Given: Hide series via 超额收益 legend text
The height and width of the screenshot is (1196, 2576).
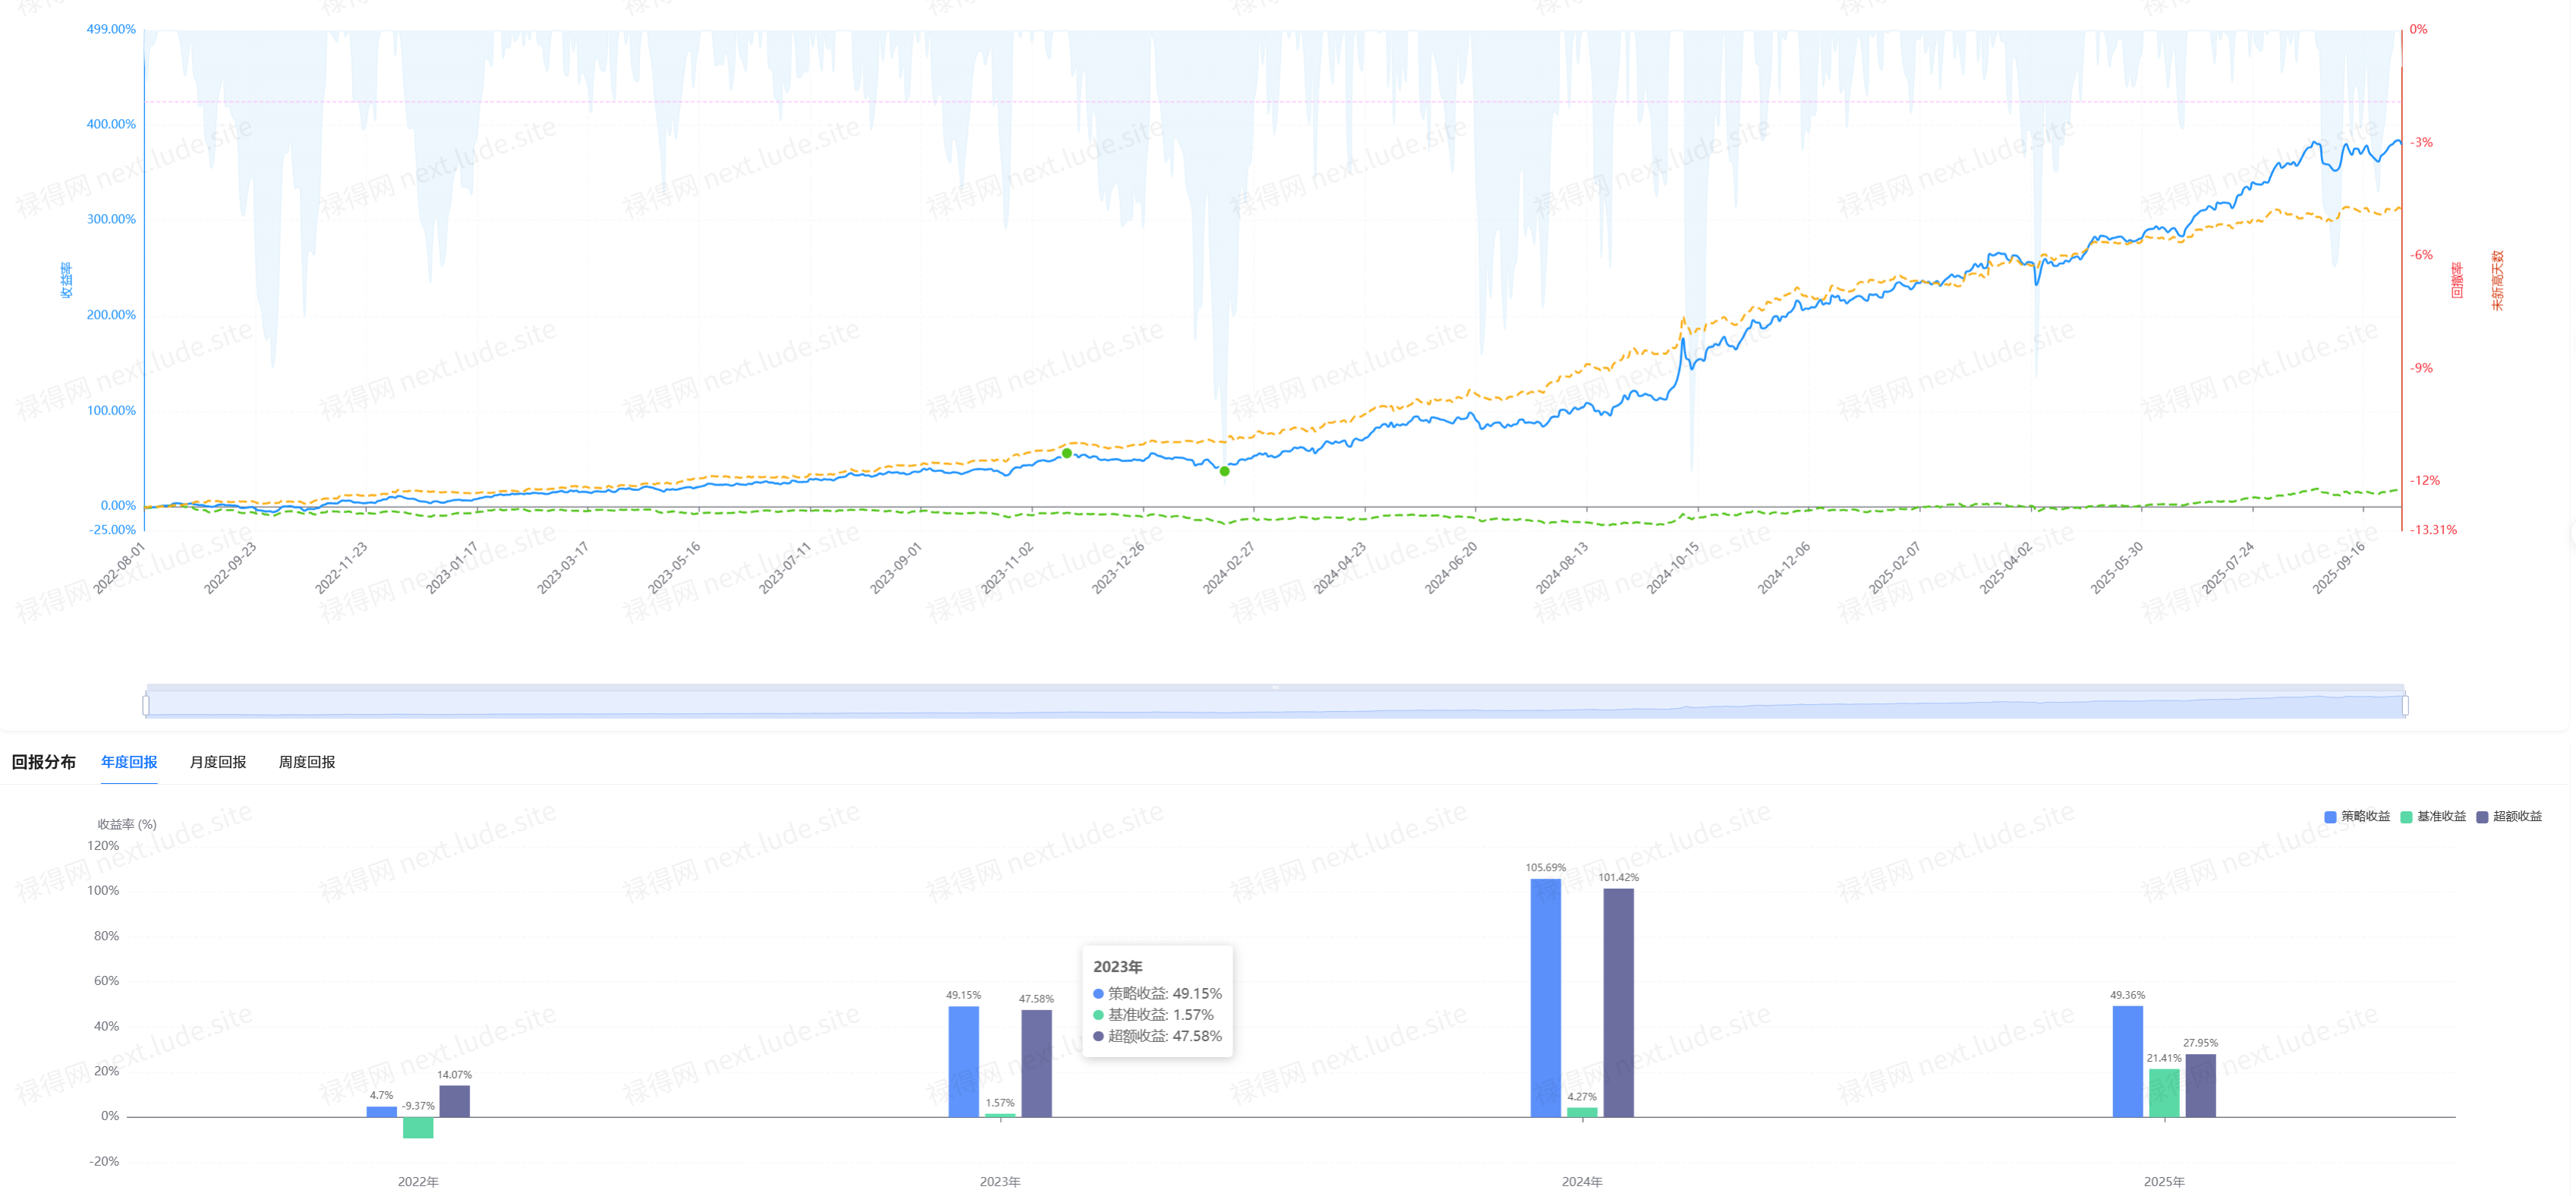Looking at the screenshot, I should coord(2517,817).
